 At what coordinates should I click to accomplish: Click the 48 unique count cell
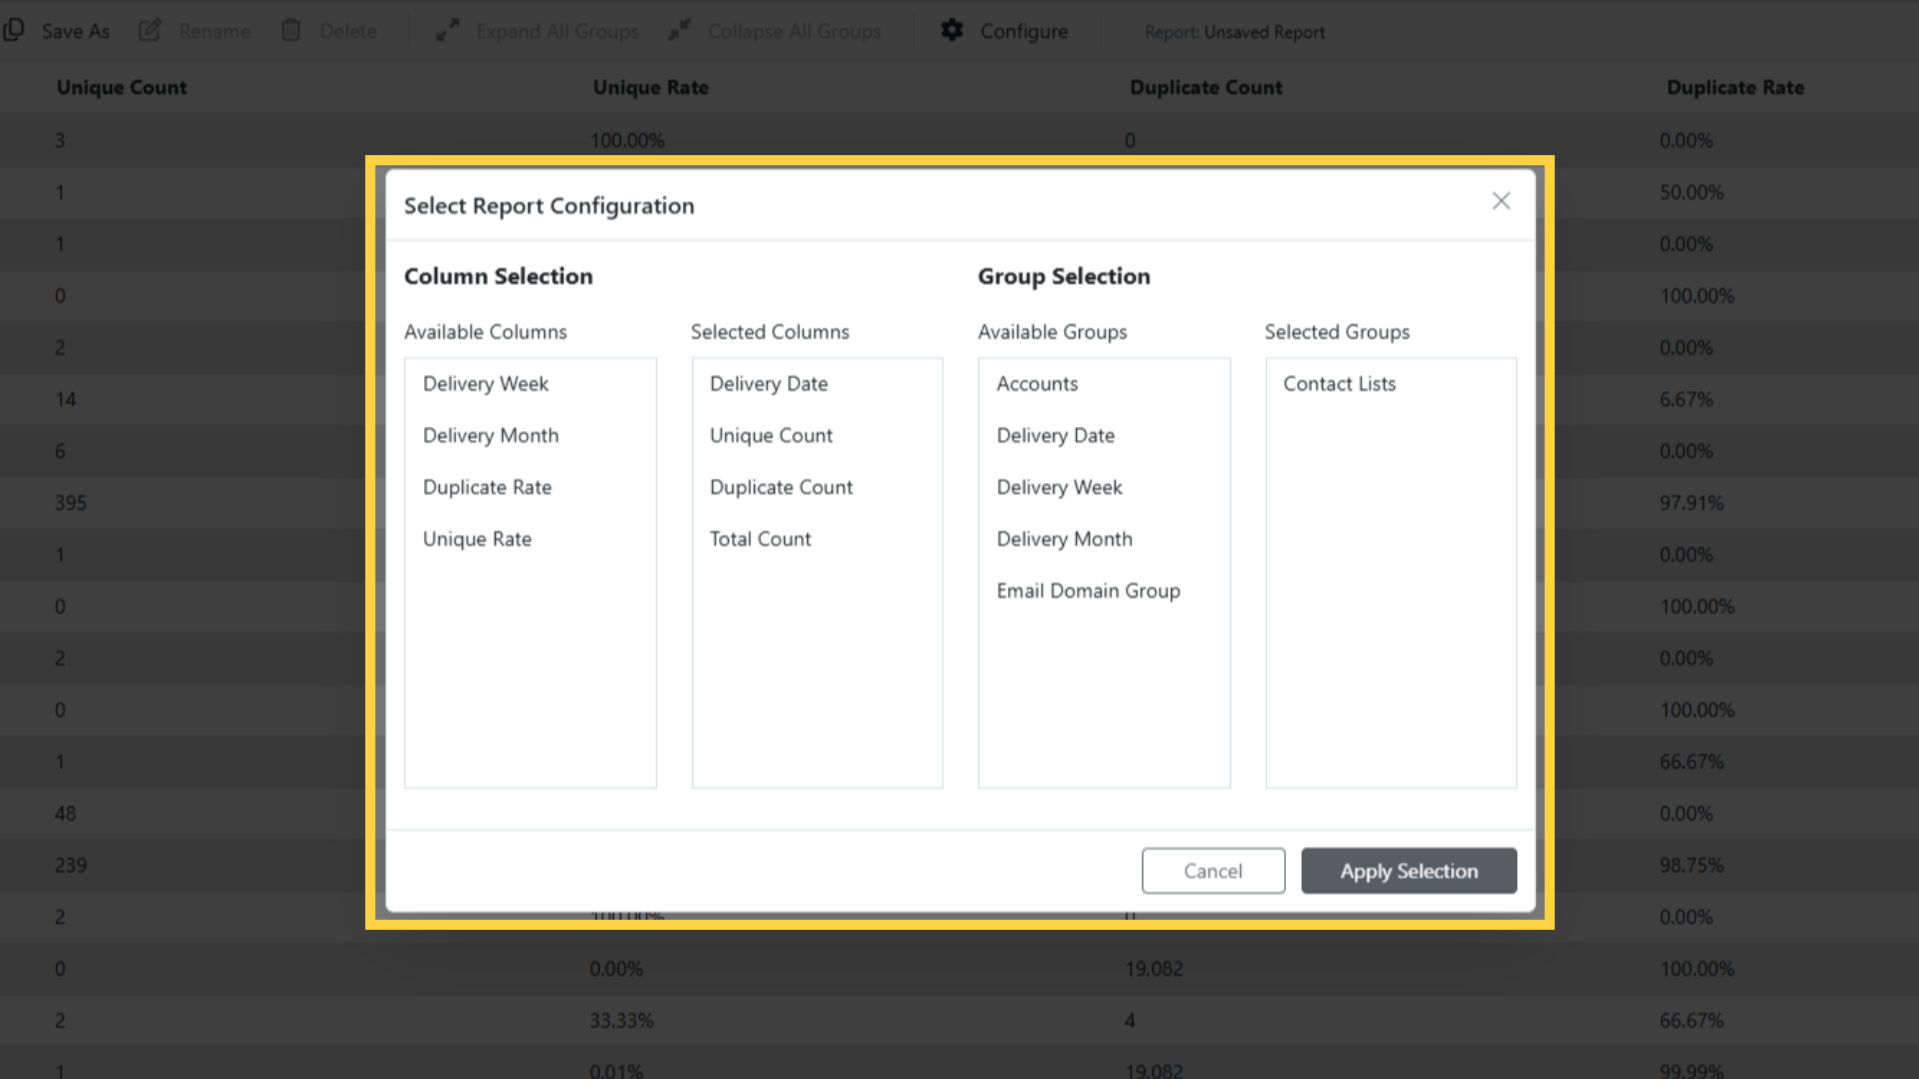tap(66, 813)
